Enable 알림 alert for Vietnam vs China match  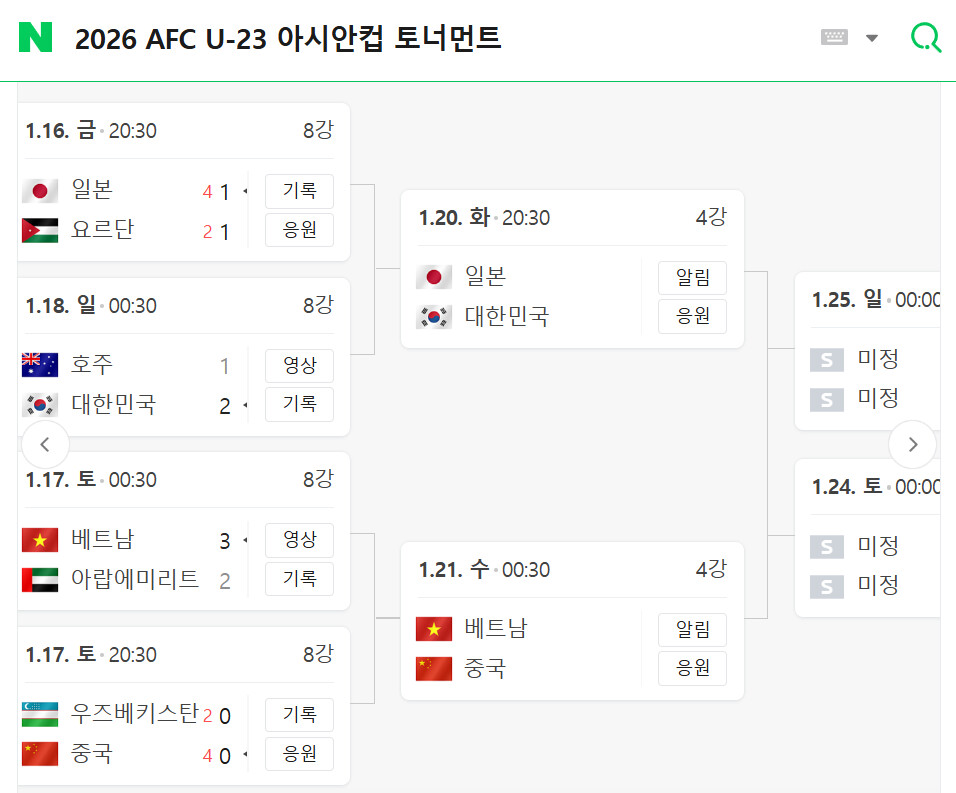pyautogui.click(x=692, y=630)
